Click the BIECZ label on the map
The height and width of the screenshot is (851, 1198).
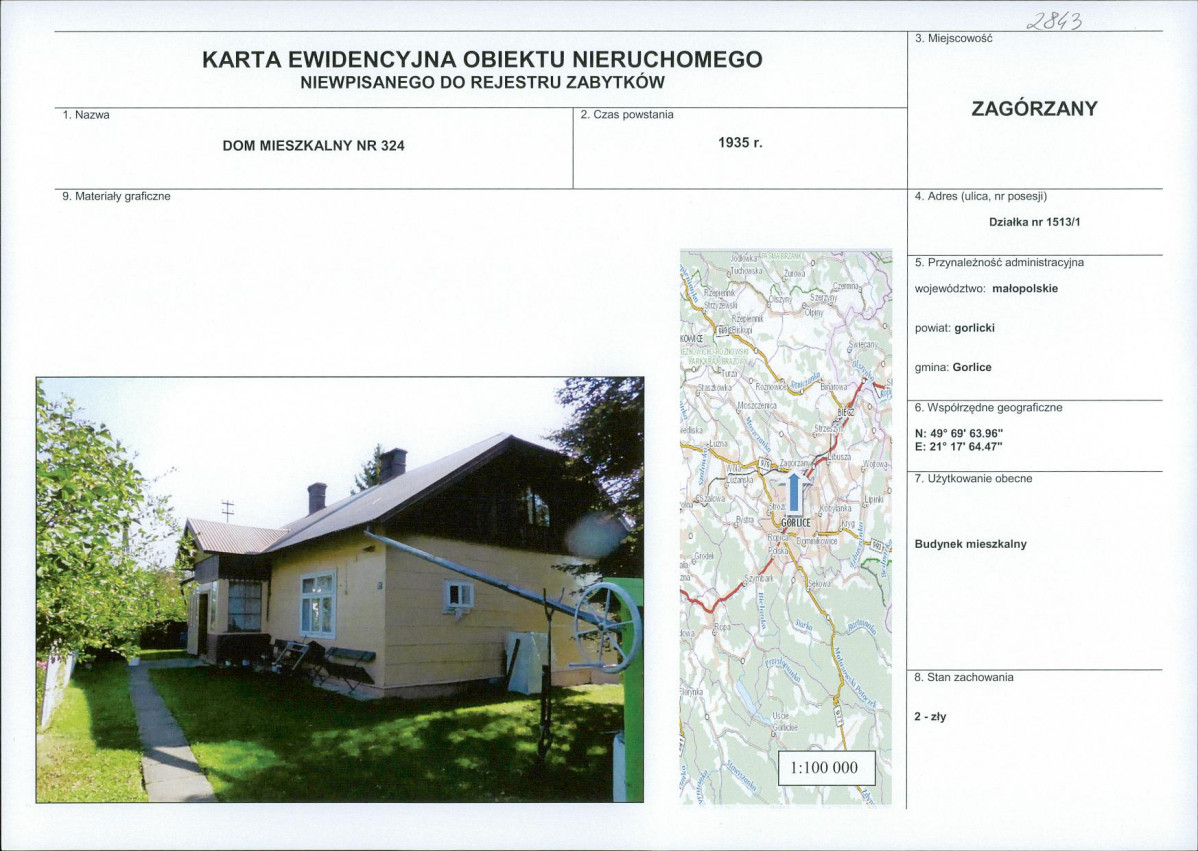tap(845, 413)
